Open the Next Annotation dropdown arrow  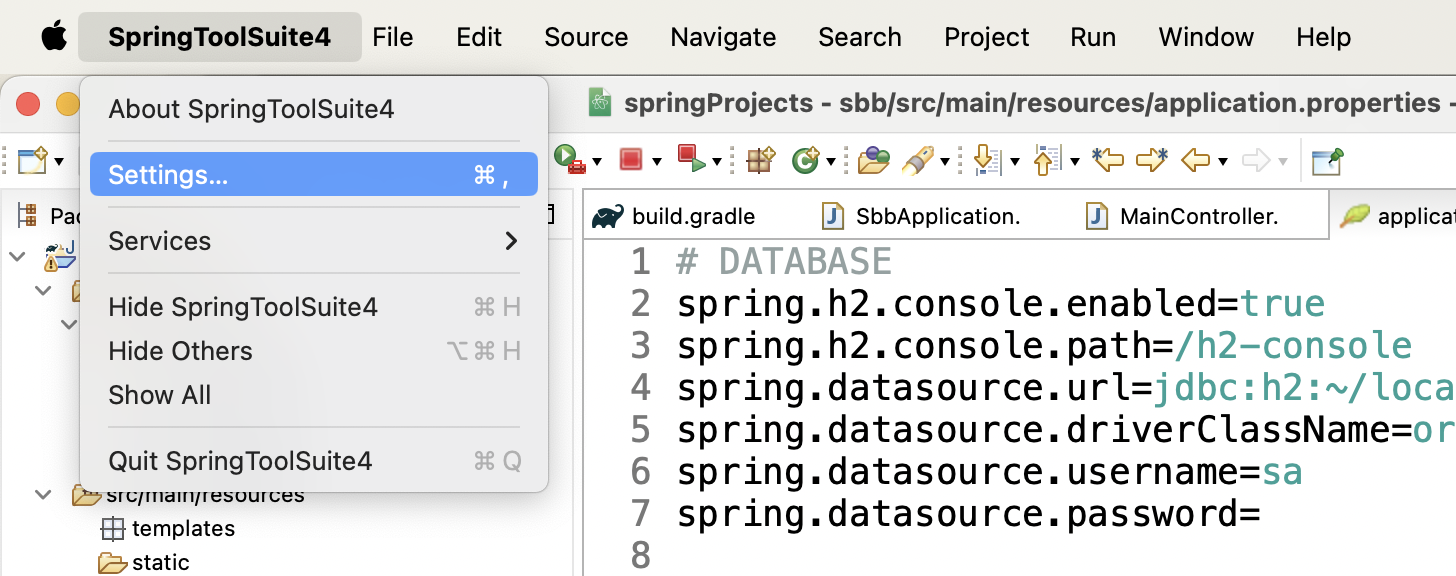(x=1014, y=161)
